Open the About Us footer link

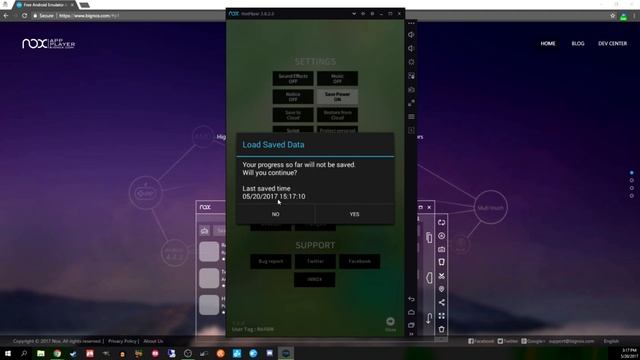click(153, 341)
